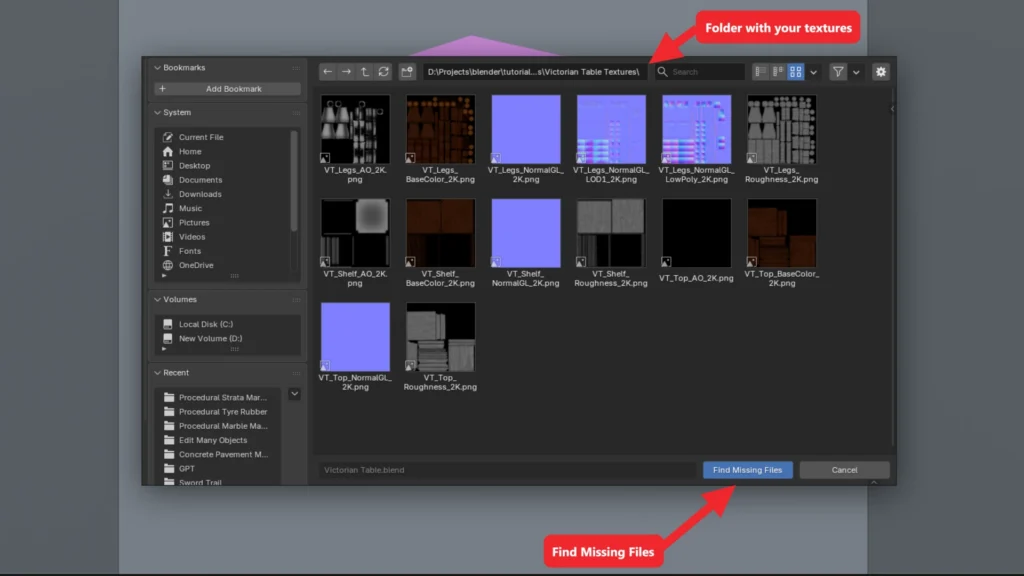Select VT_Legs_NormalGL_LowPoly_2K.png thumbnail
Viewport: 1024px width, 576px height.
[697, 129]
